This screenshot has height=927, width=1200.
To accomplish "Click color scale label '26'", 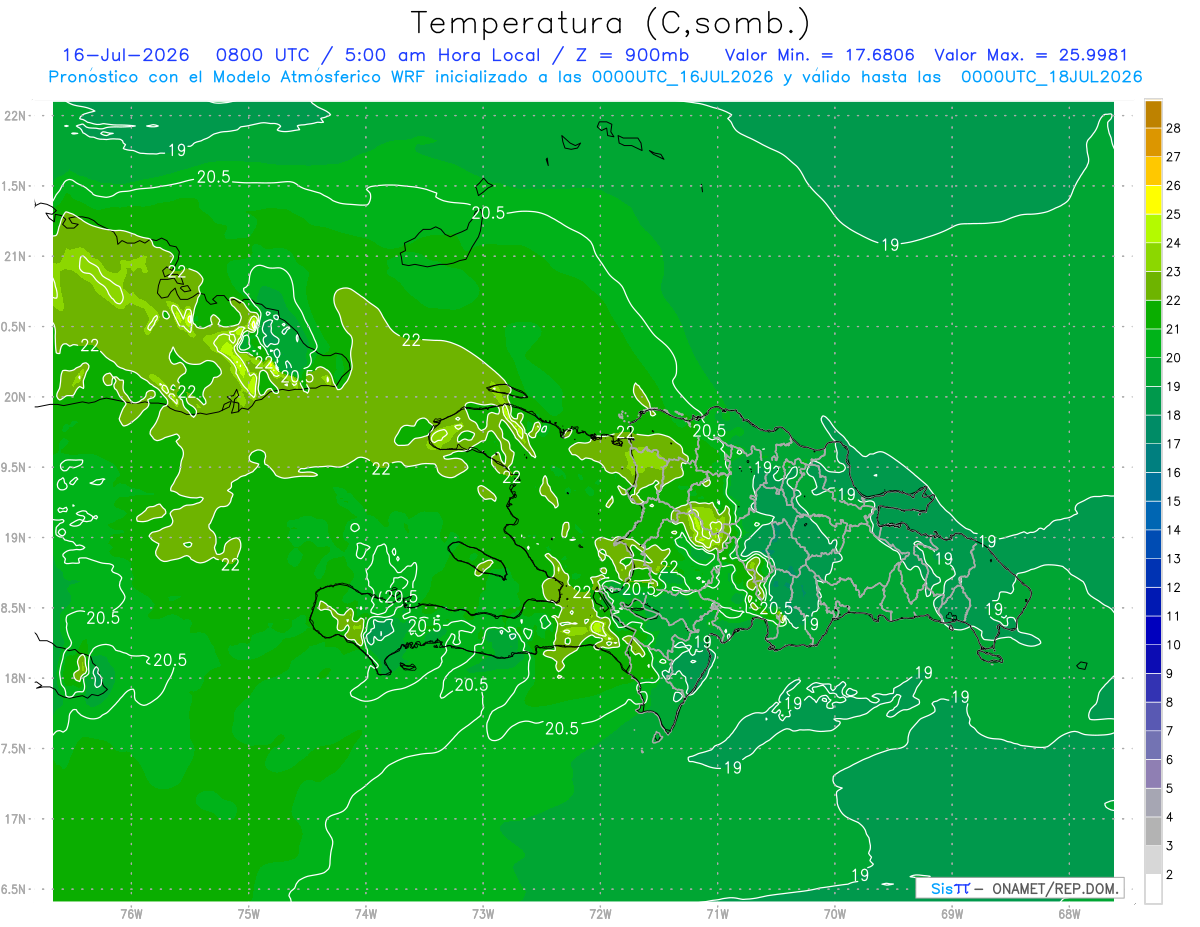I will (1173, 186).
